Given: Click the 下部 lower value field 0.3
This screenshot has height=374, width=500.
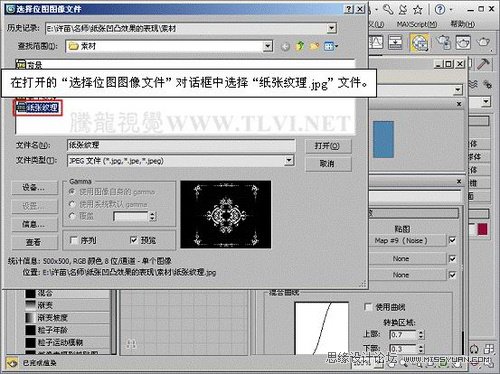Looking at the screenshot, I should click(x=403, y=349).
